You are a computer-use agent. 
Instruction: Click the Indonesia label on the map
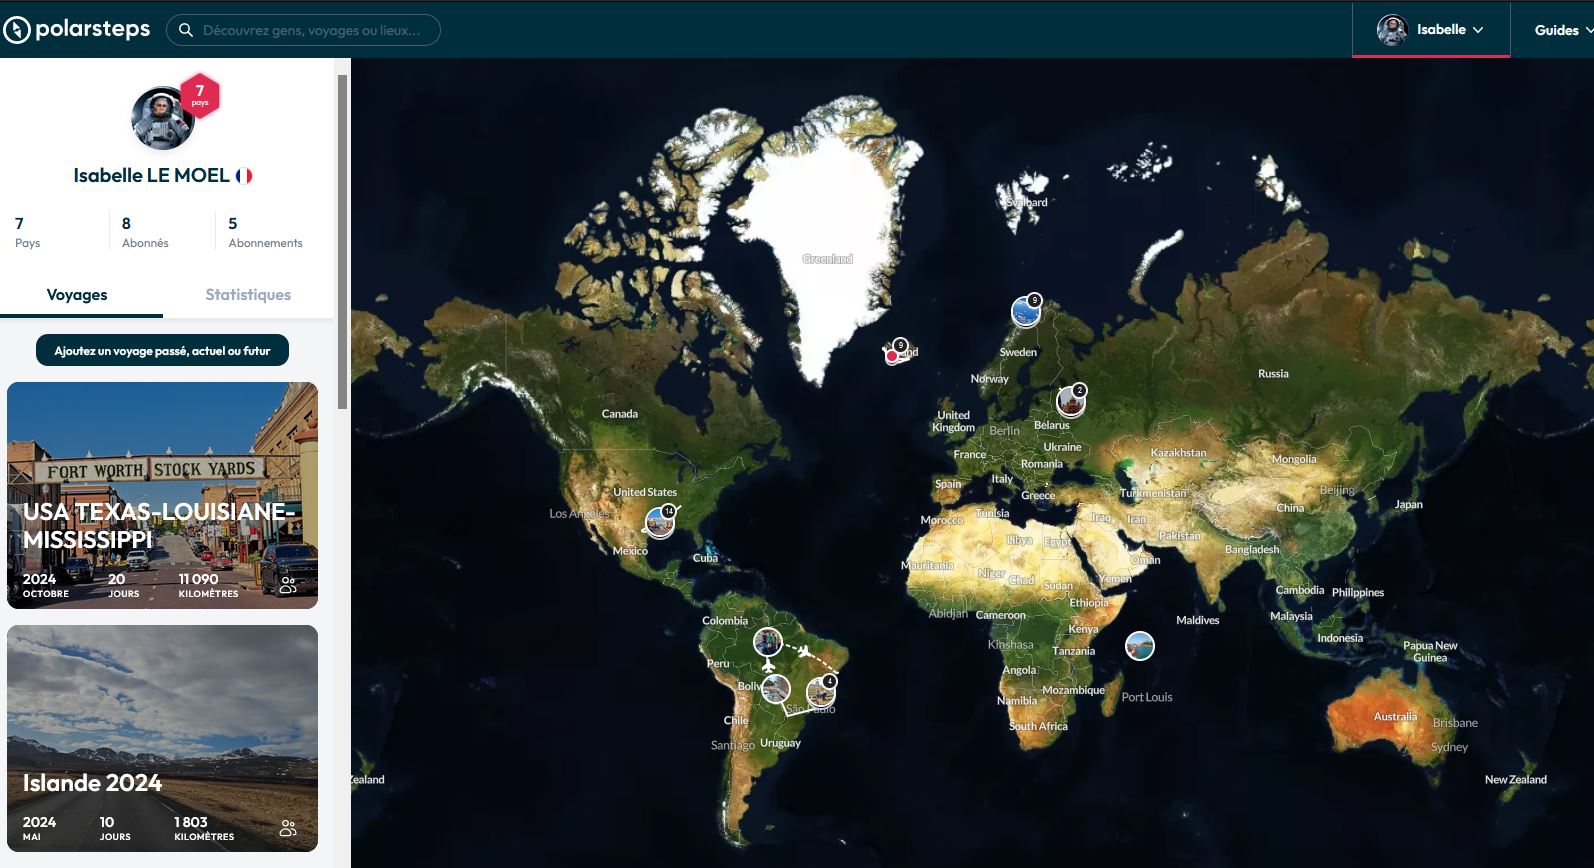click(x=1340, y=638)
